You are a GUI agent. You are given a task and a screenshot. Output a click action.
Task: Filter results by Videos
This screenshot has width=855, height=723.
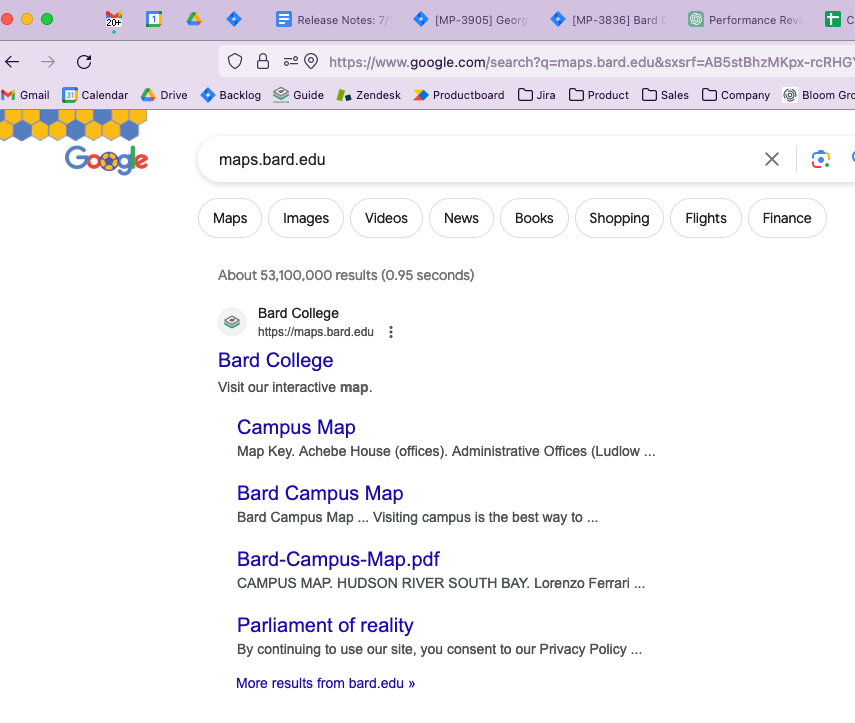pyautogui.click(x=386, y=218)
